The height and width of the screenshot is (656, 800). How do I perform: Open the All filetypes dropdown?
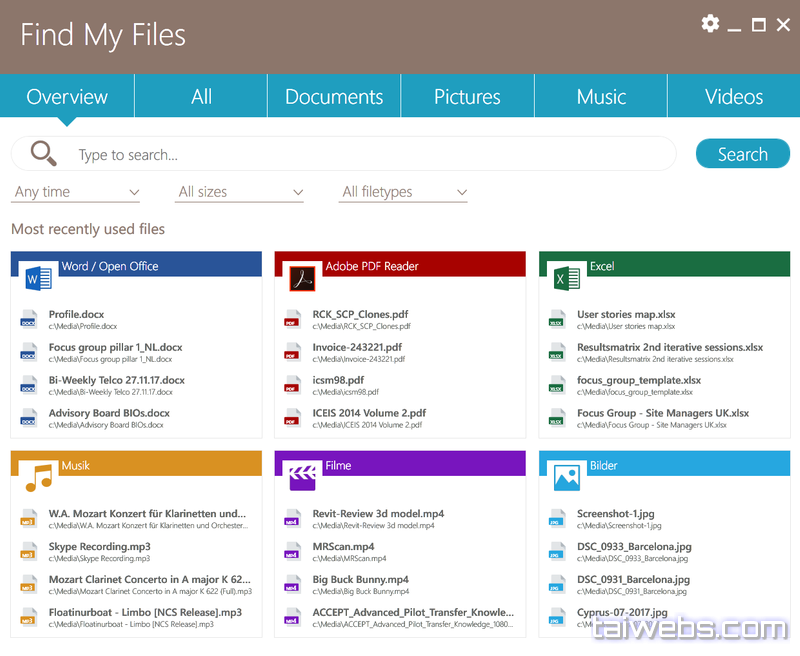click(x=404, y=192)
